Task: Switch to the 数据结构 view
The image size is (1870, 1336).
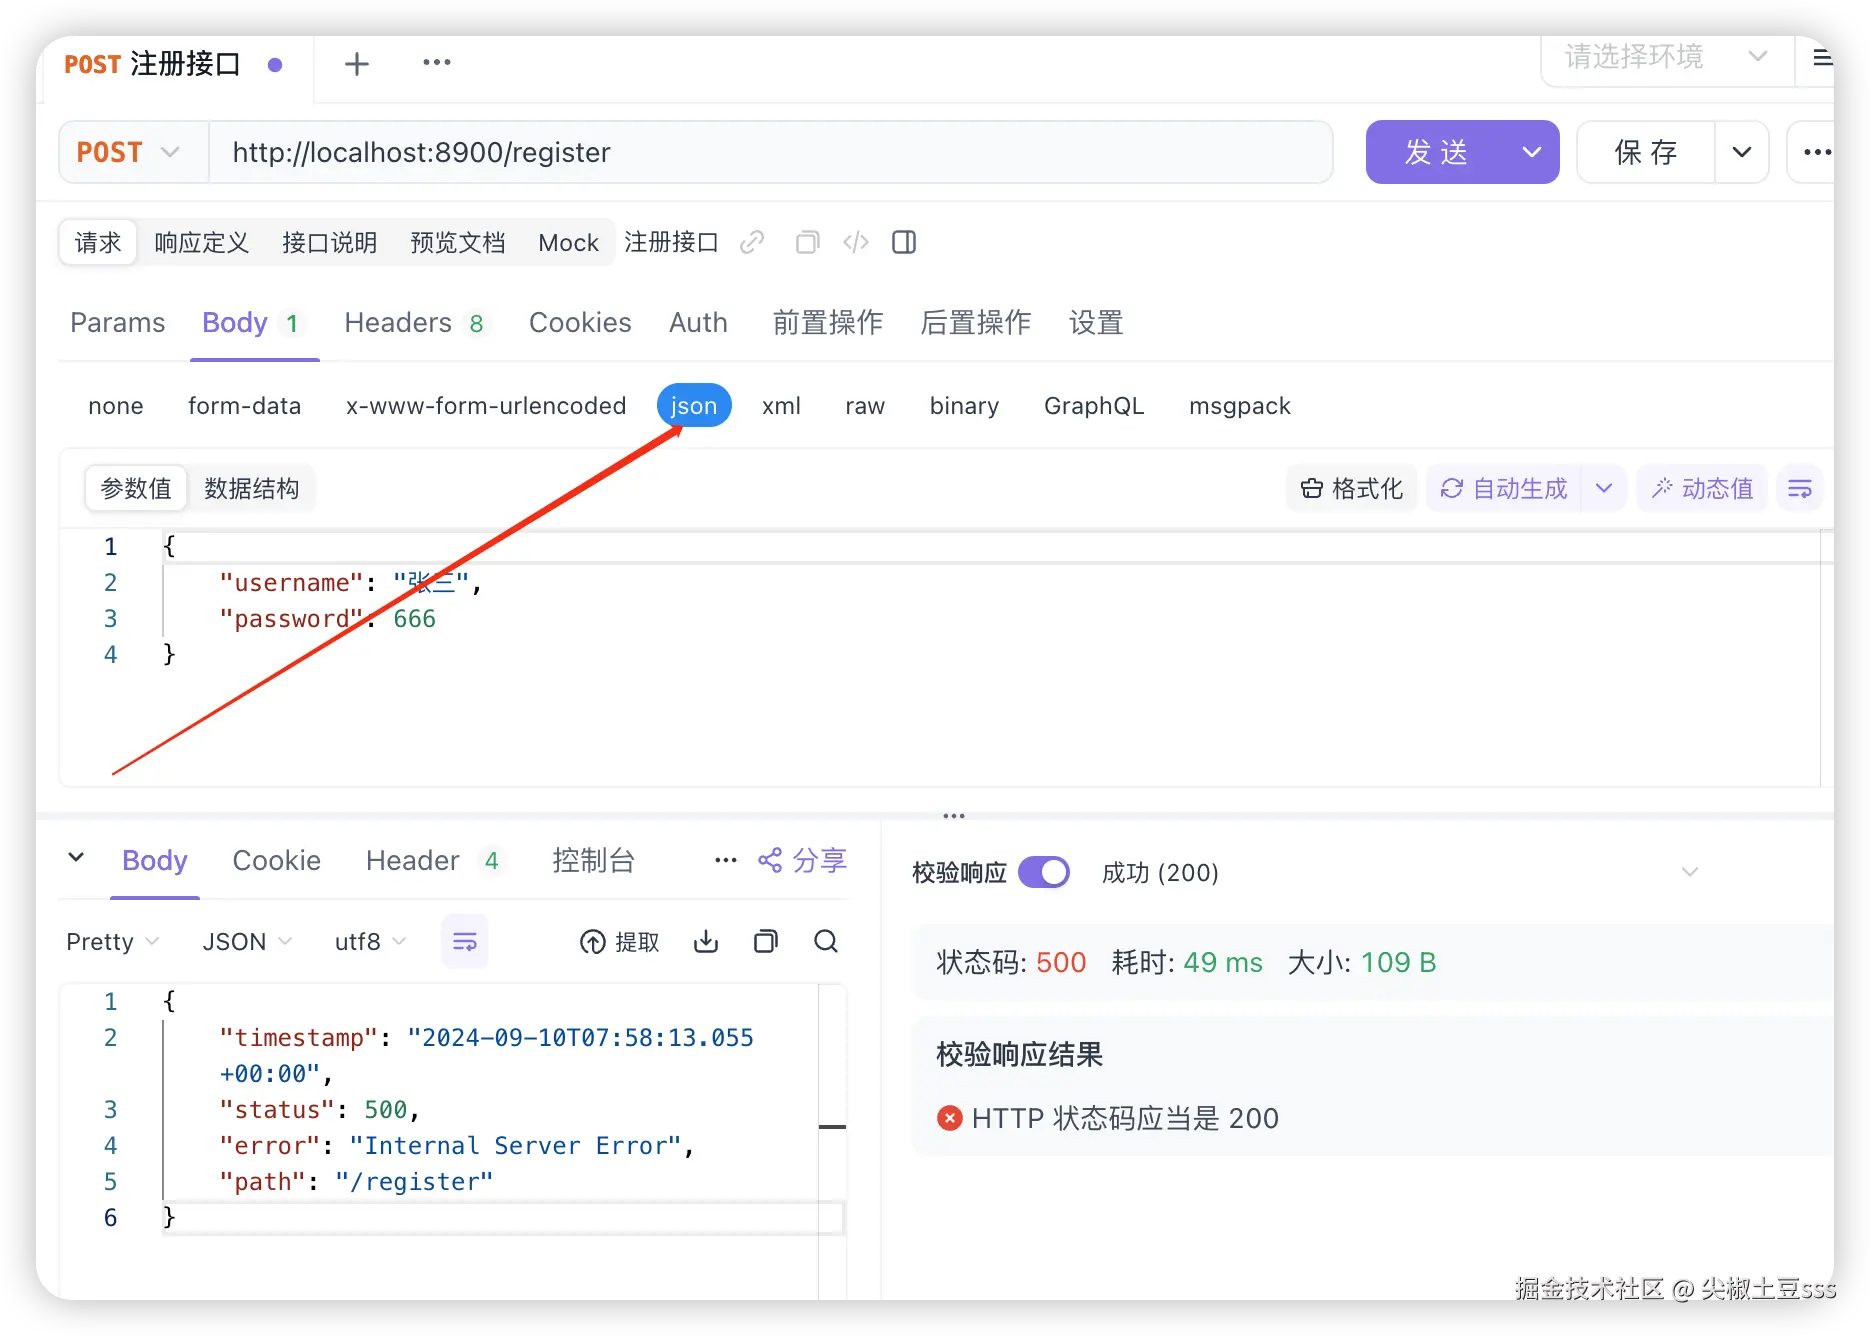Action: pyautogui.click(x=252, y=488)
